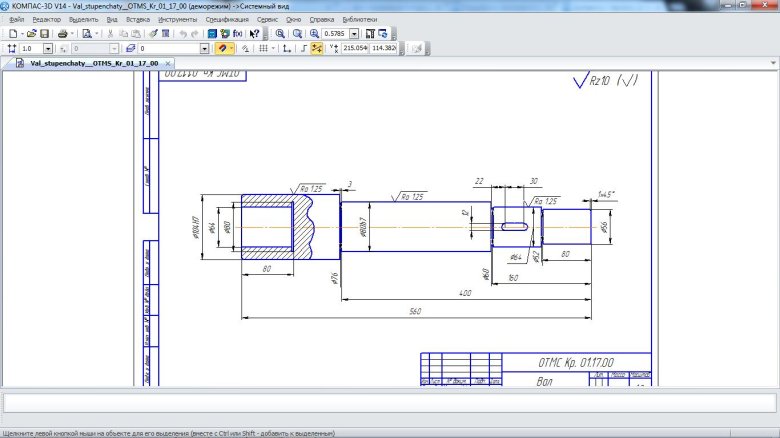Click the zoom window magnifier icon

coord(280,33)
